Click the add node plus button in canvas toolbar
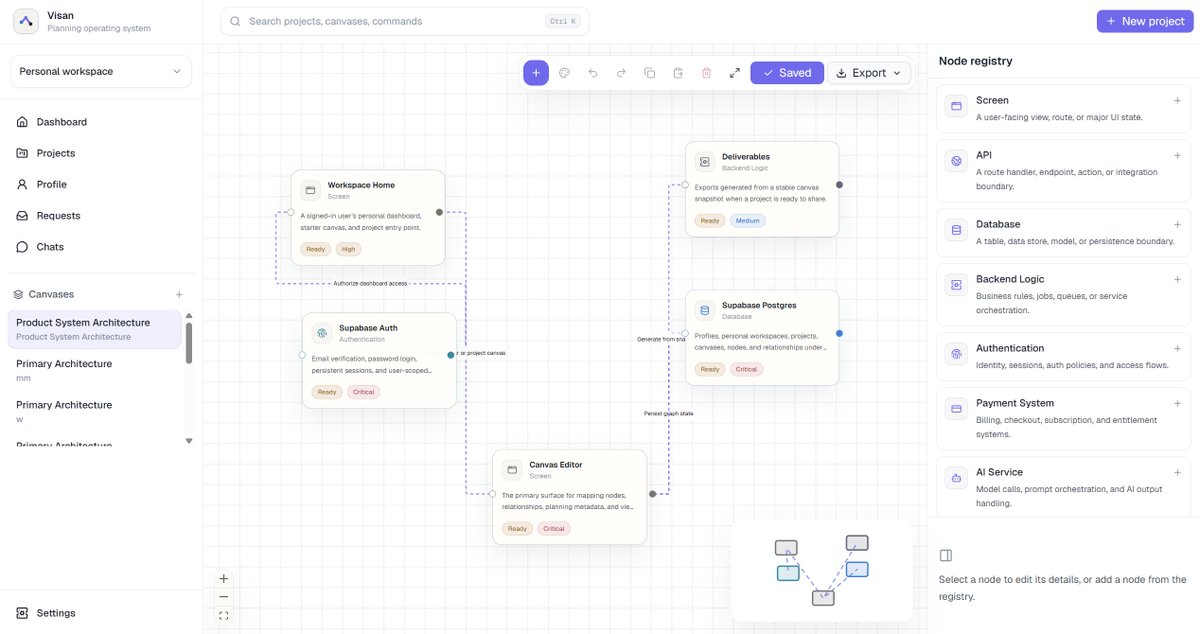Image resolution: width=1200 pixels, height=634 pixels. pos(536,73)
